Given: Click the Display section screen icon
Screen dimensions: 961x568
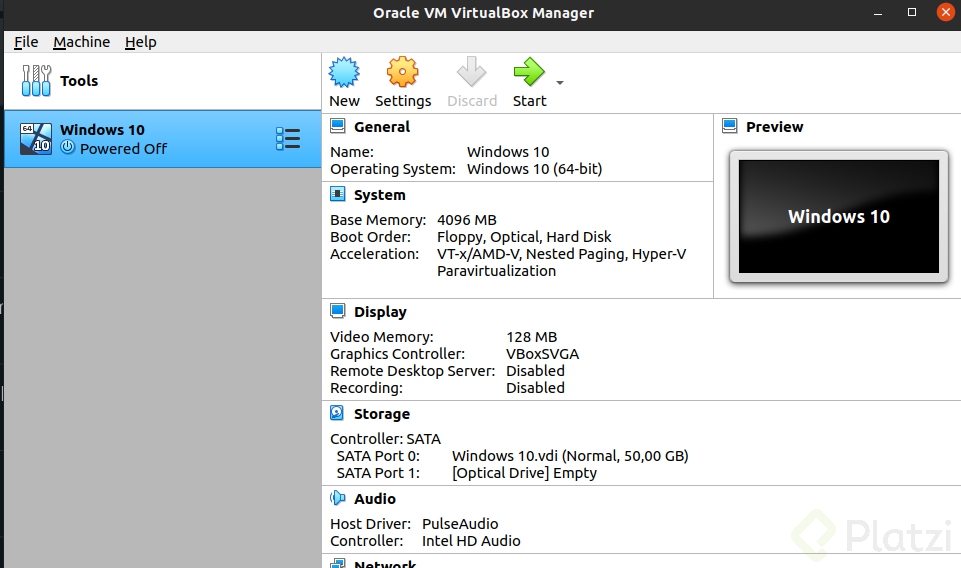Looking at the screenshot, I should click(x=338, y=311).
